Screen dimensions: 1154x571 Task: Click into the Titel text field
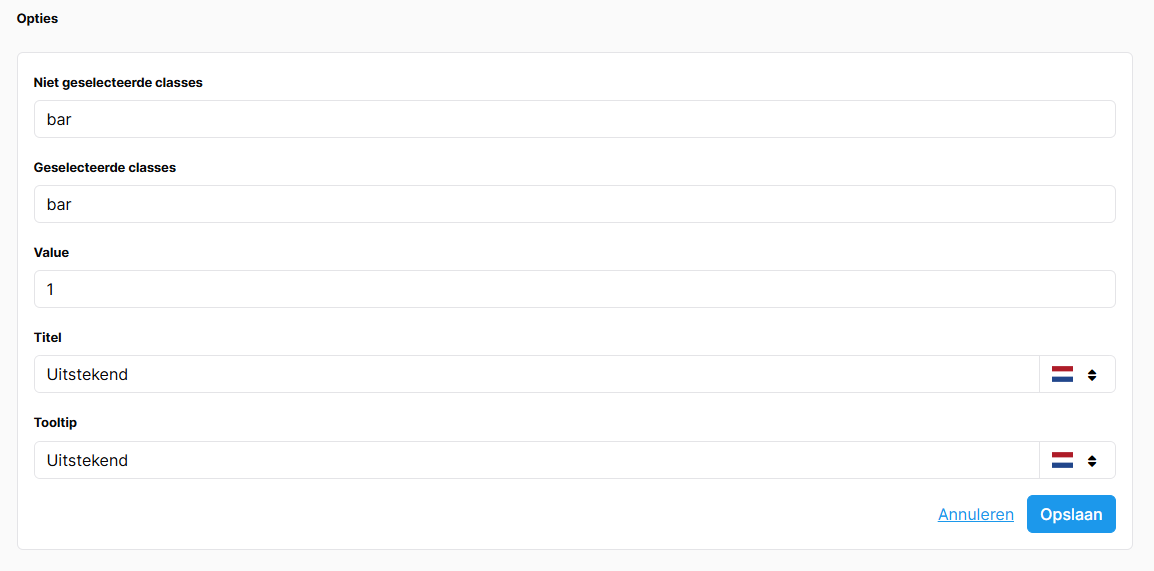pyautogui.click(x=537, y=375)
